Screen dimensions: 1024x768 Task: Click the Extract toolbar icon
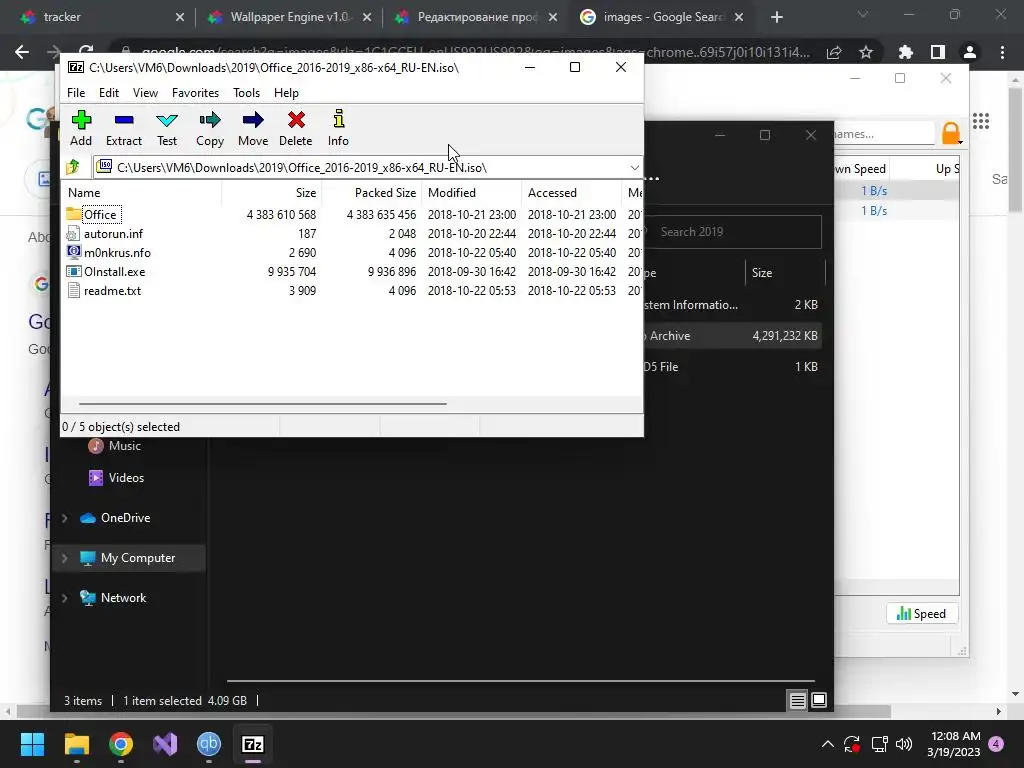(x=123, y=128)
